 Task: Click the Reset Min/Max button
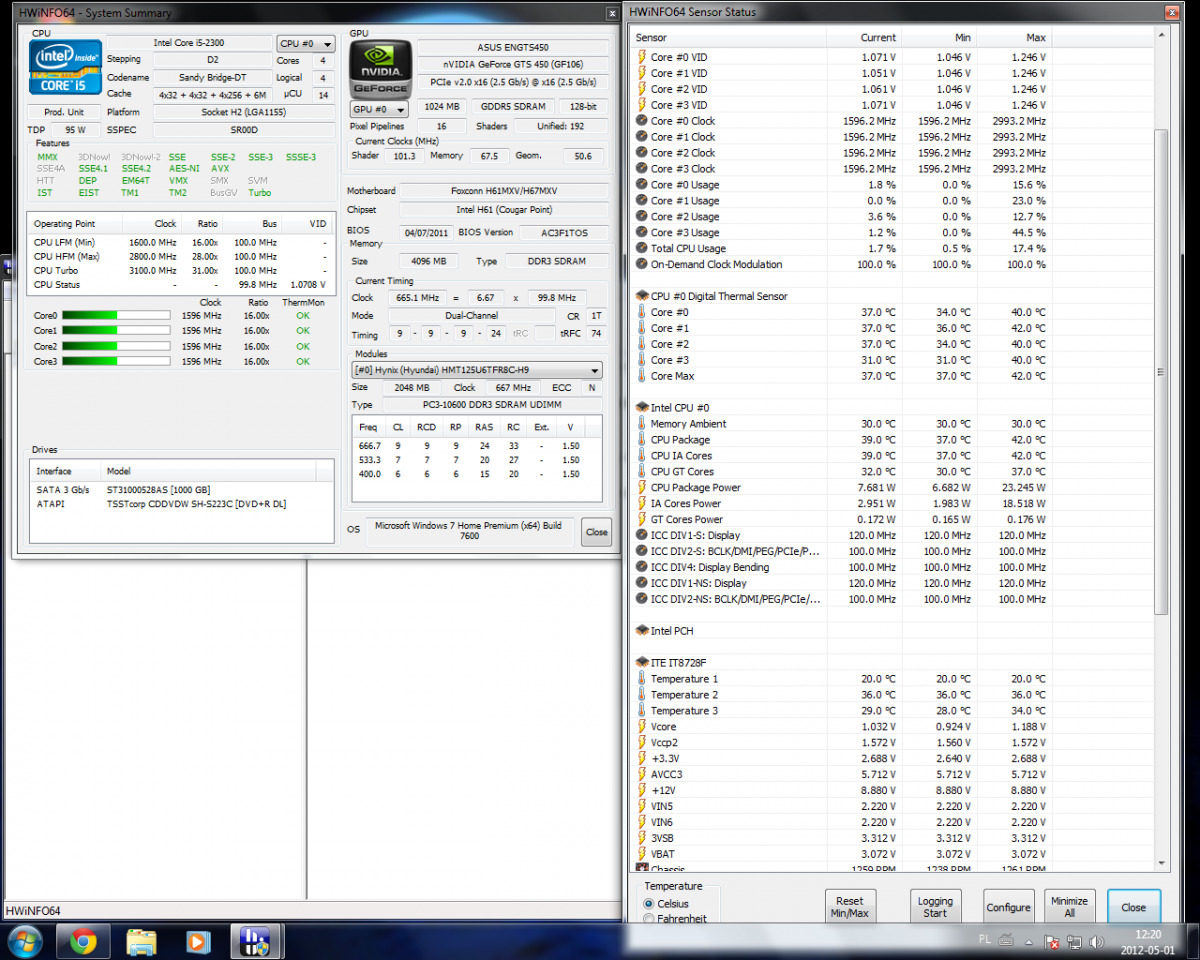[850, 907]
